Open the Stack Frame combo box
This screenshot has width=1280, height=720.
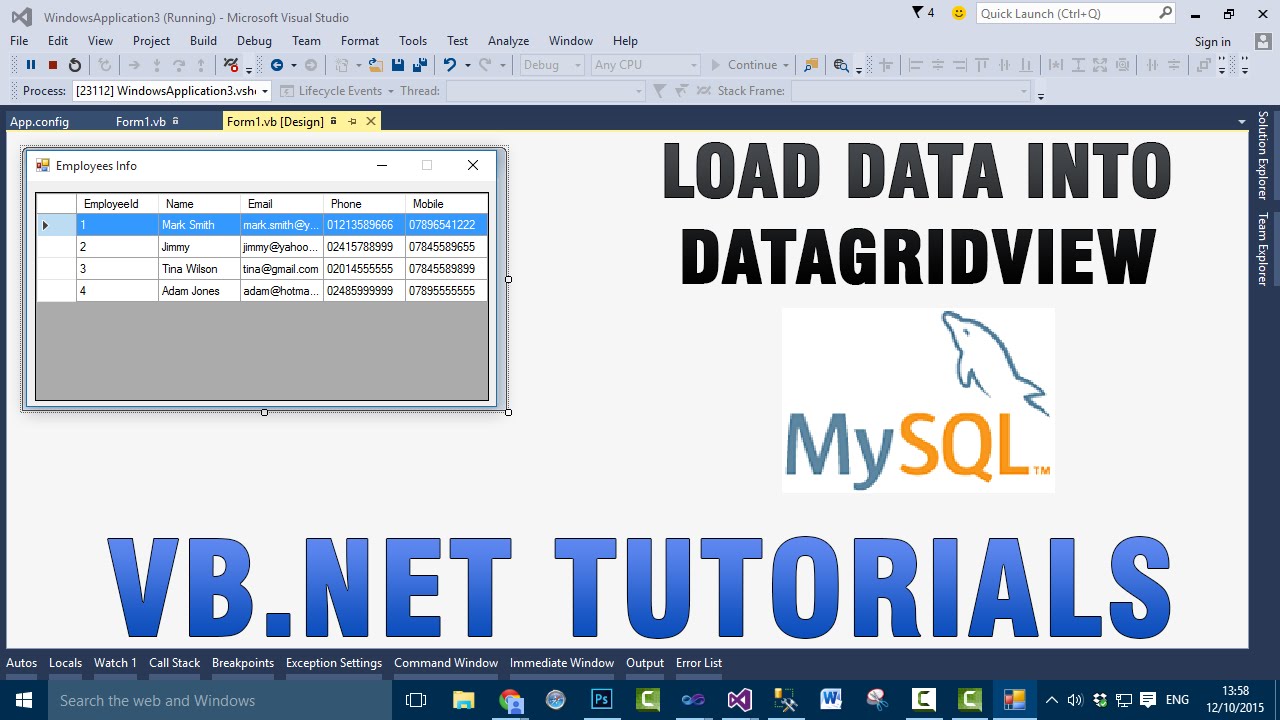(910, 91)
